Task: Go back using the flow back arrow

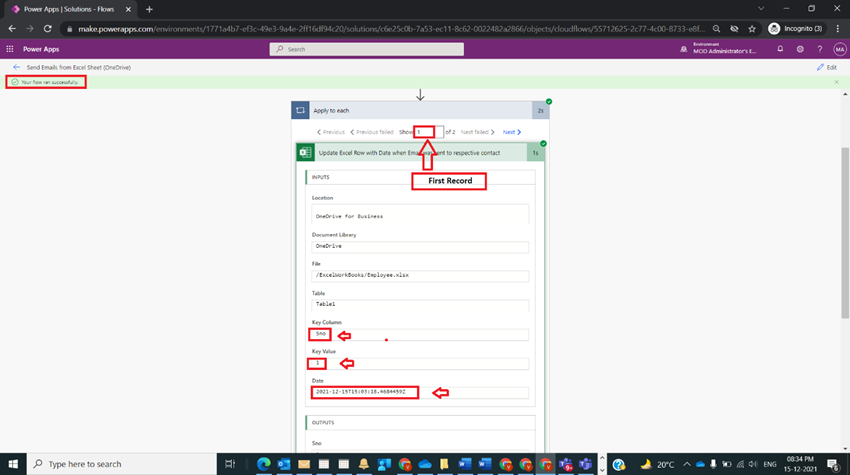Action: tap(16, 67)
